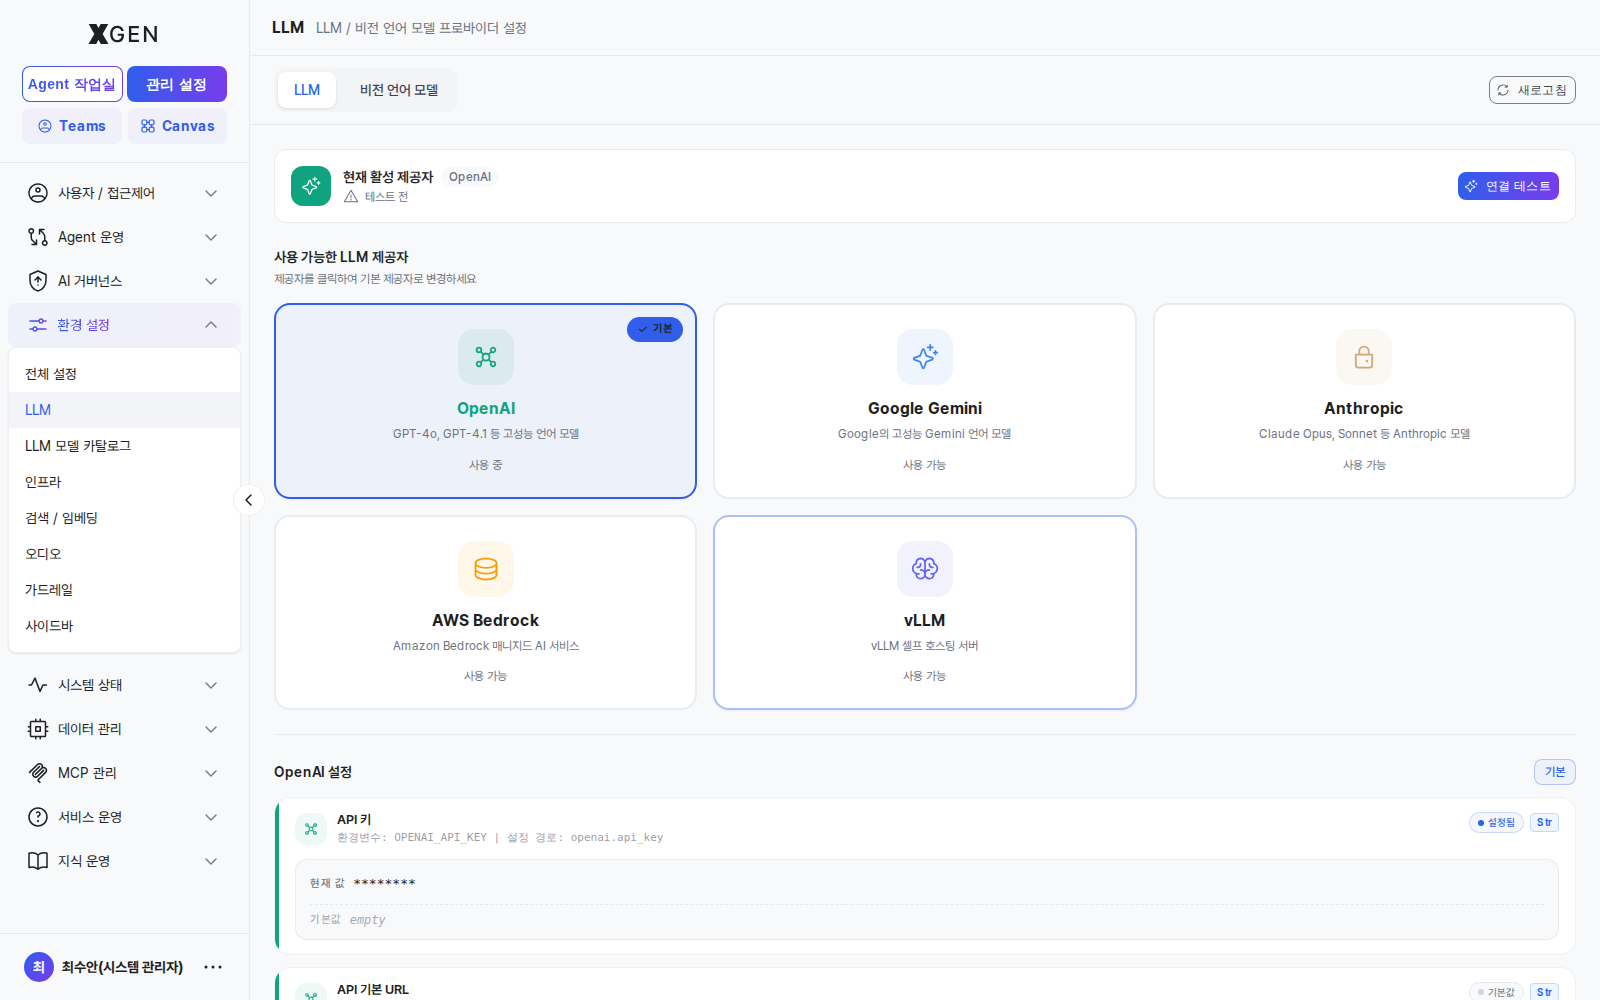Select the 관리 설정 button

click(x=177, y=84)
